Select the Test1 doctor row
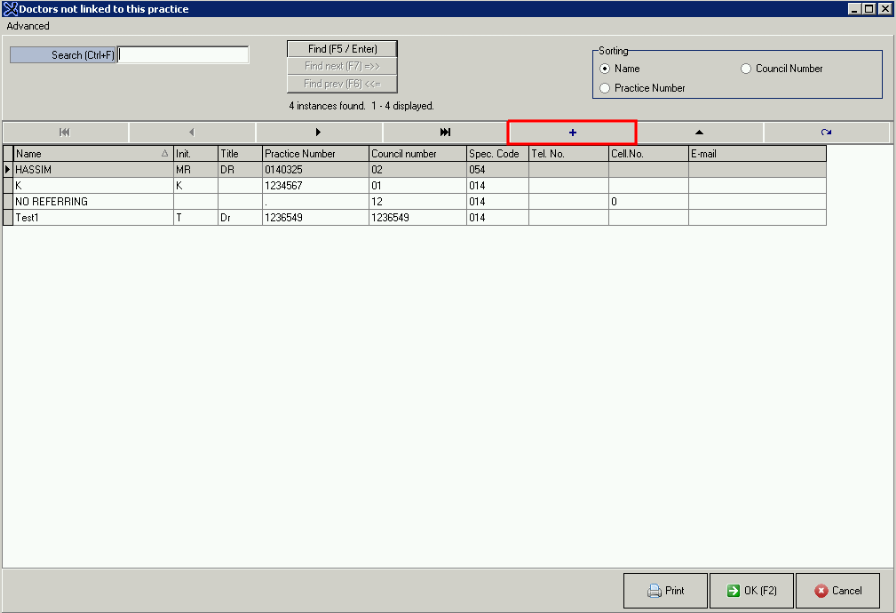 click(90, 217)
